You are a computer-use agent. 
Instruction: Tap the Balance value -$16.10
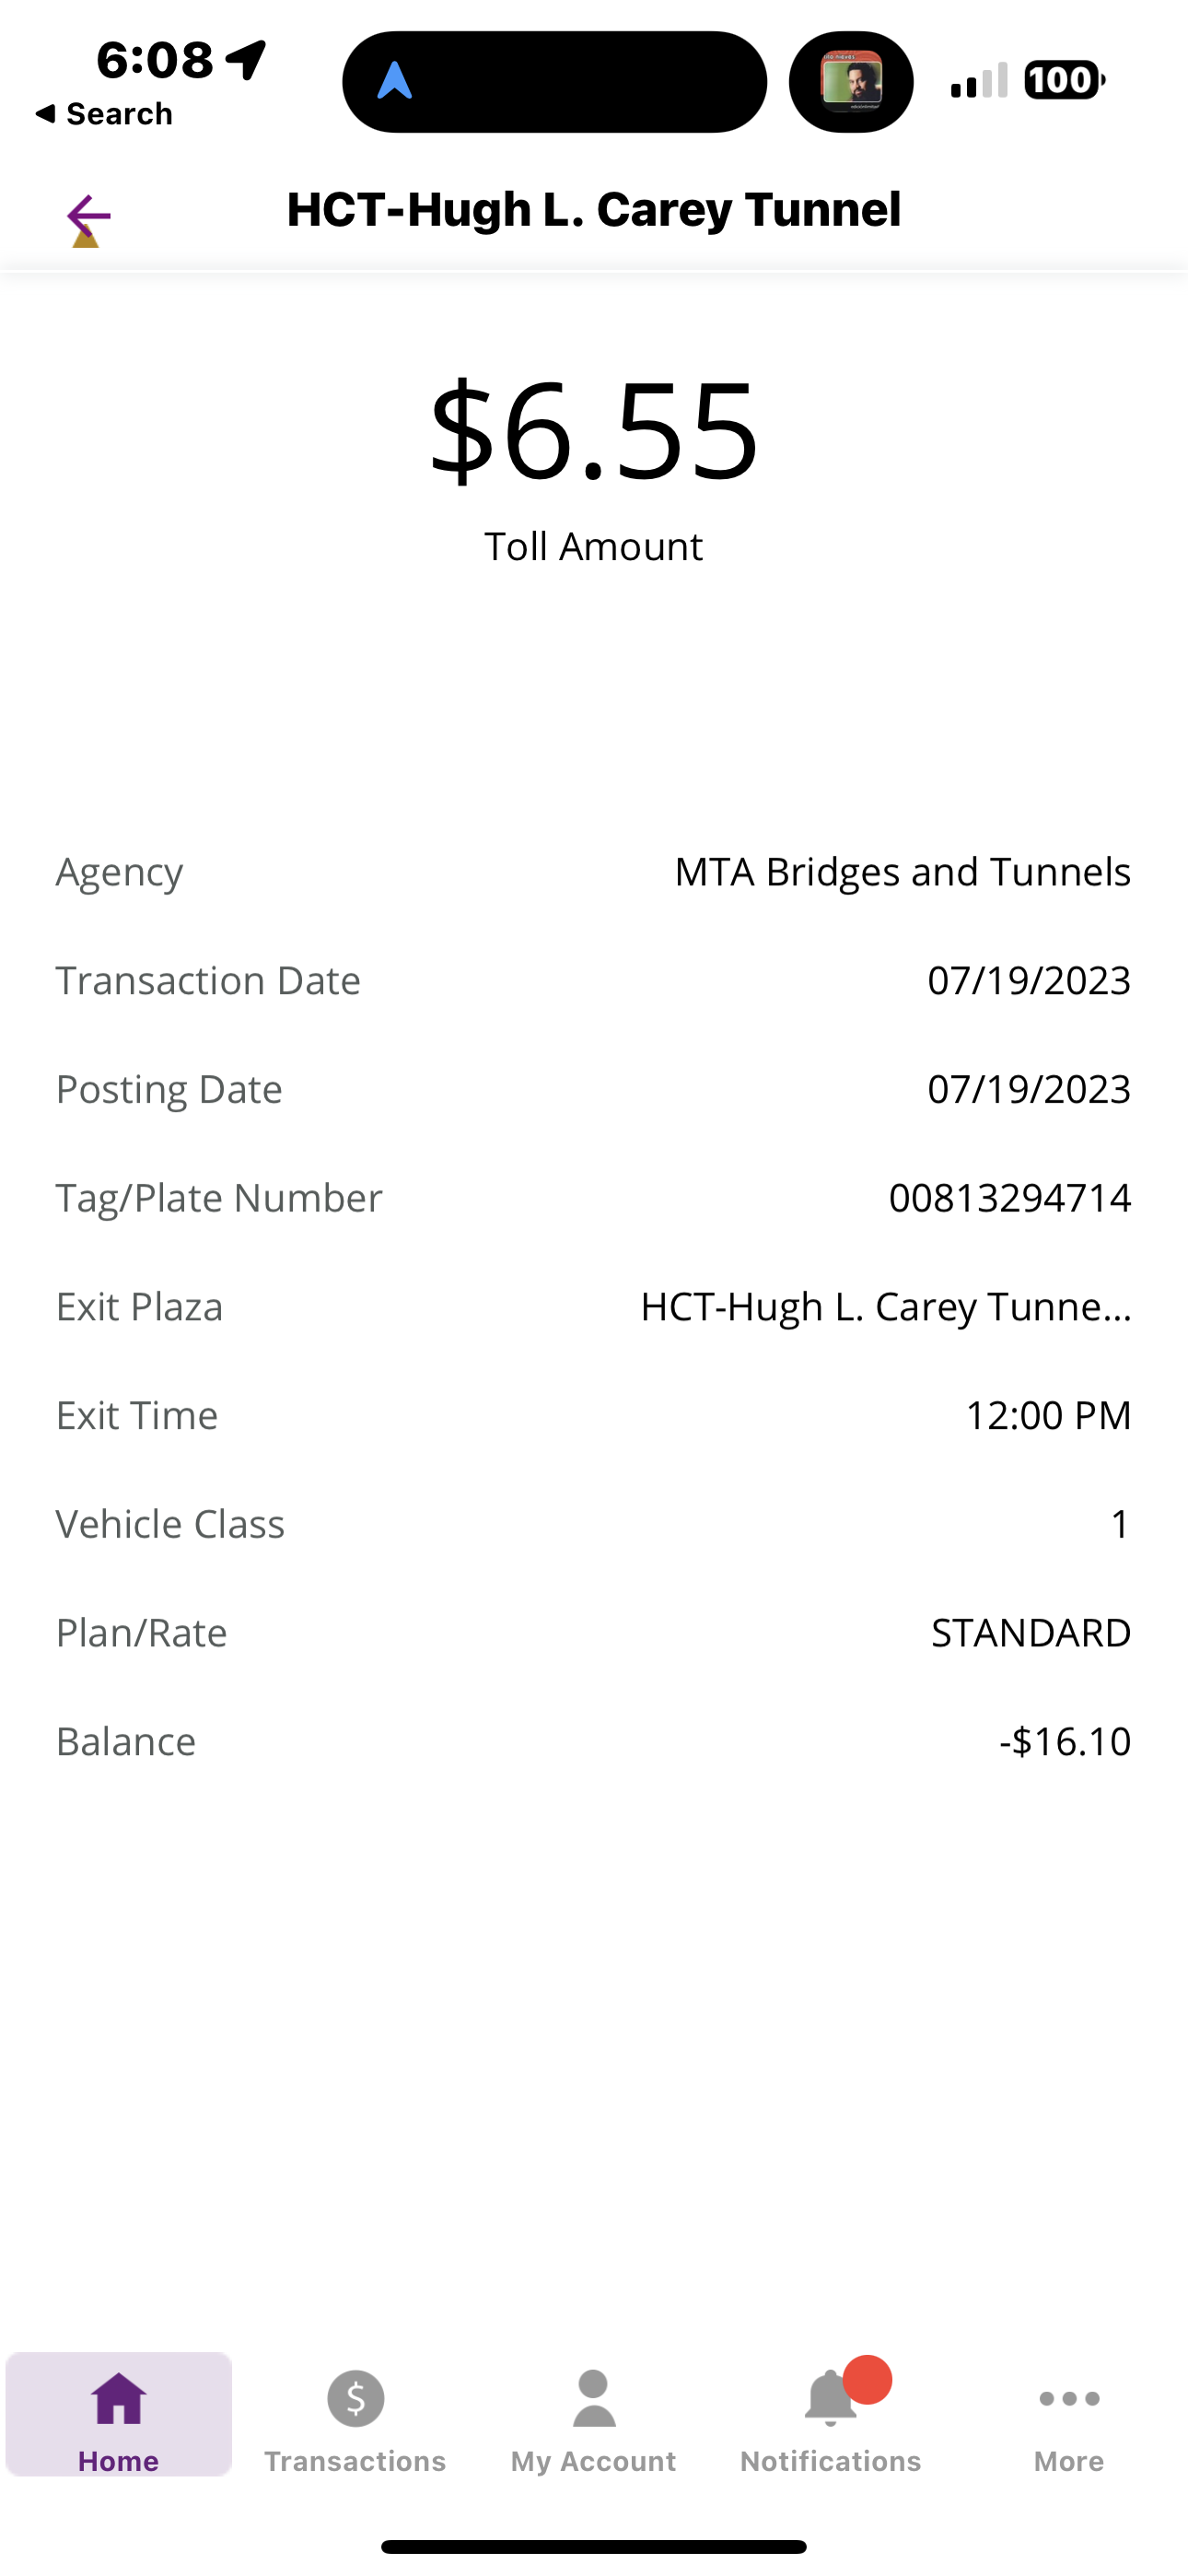(x=1065, y=1742)
